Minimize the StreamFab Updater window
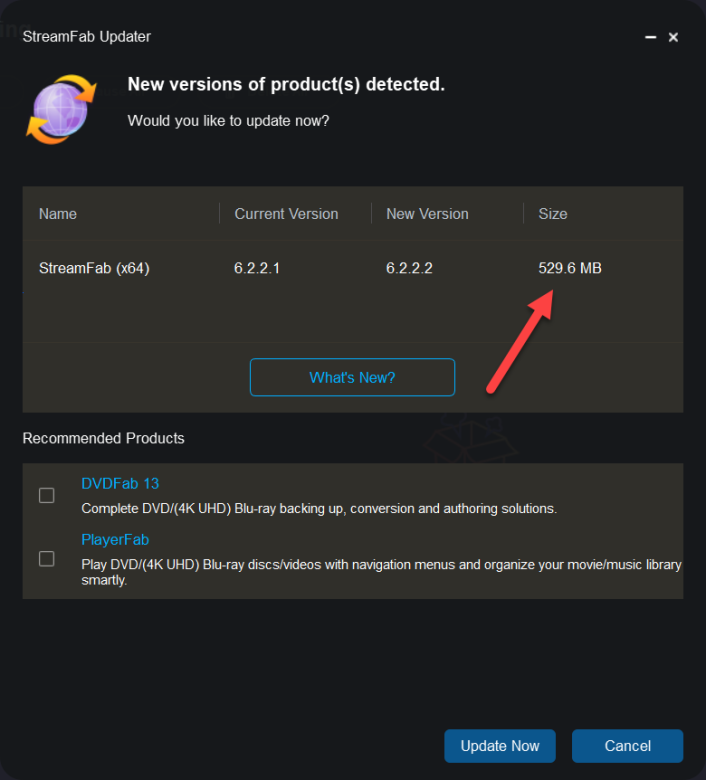The width and height of the screenshot is (706, 780). 651,37
